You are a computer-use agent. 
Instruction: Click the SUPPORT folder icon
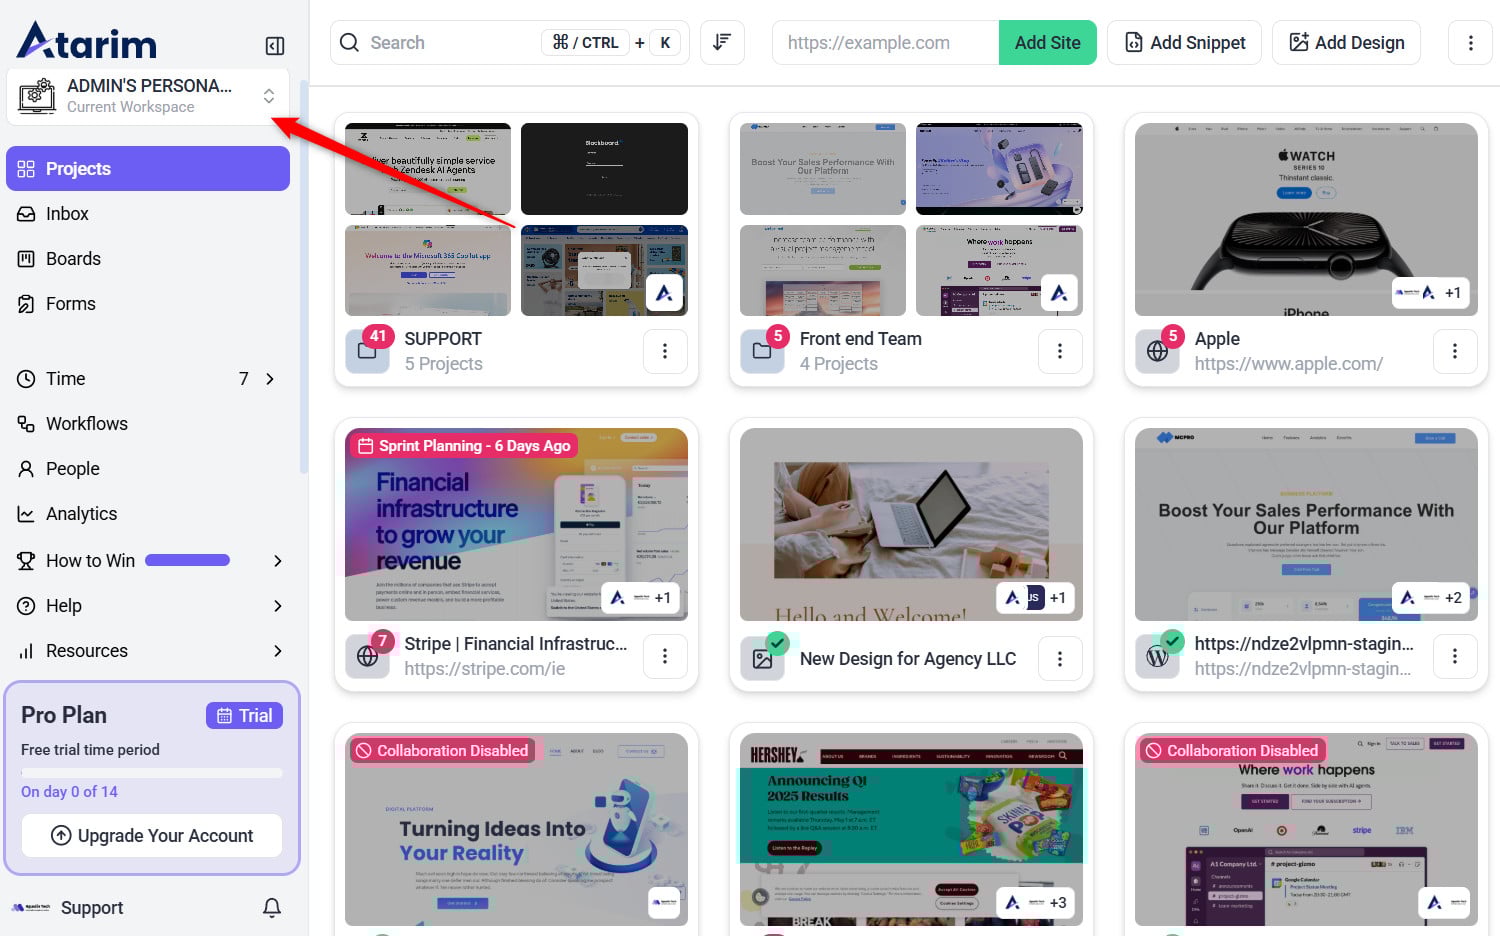[367, 352]
